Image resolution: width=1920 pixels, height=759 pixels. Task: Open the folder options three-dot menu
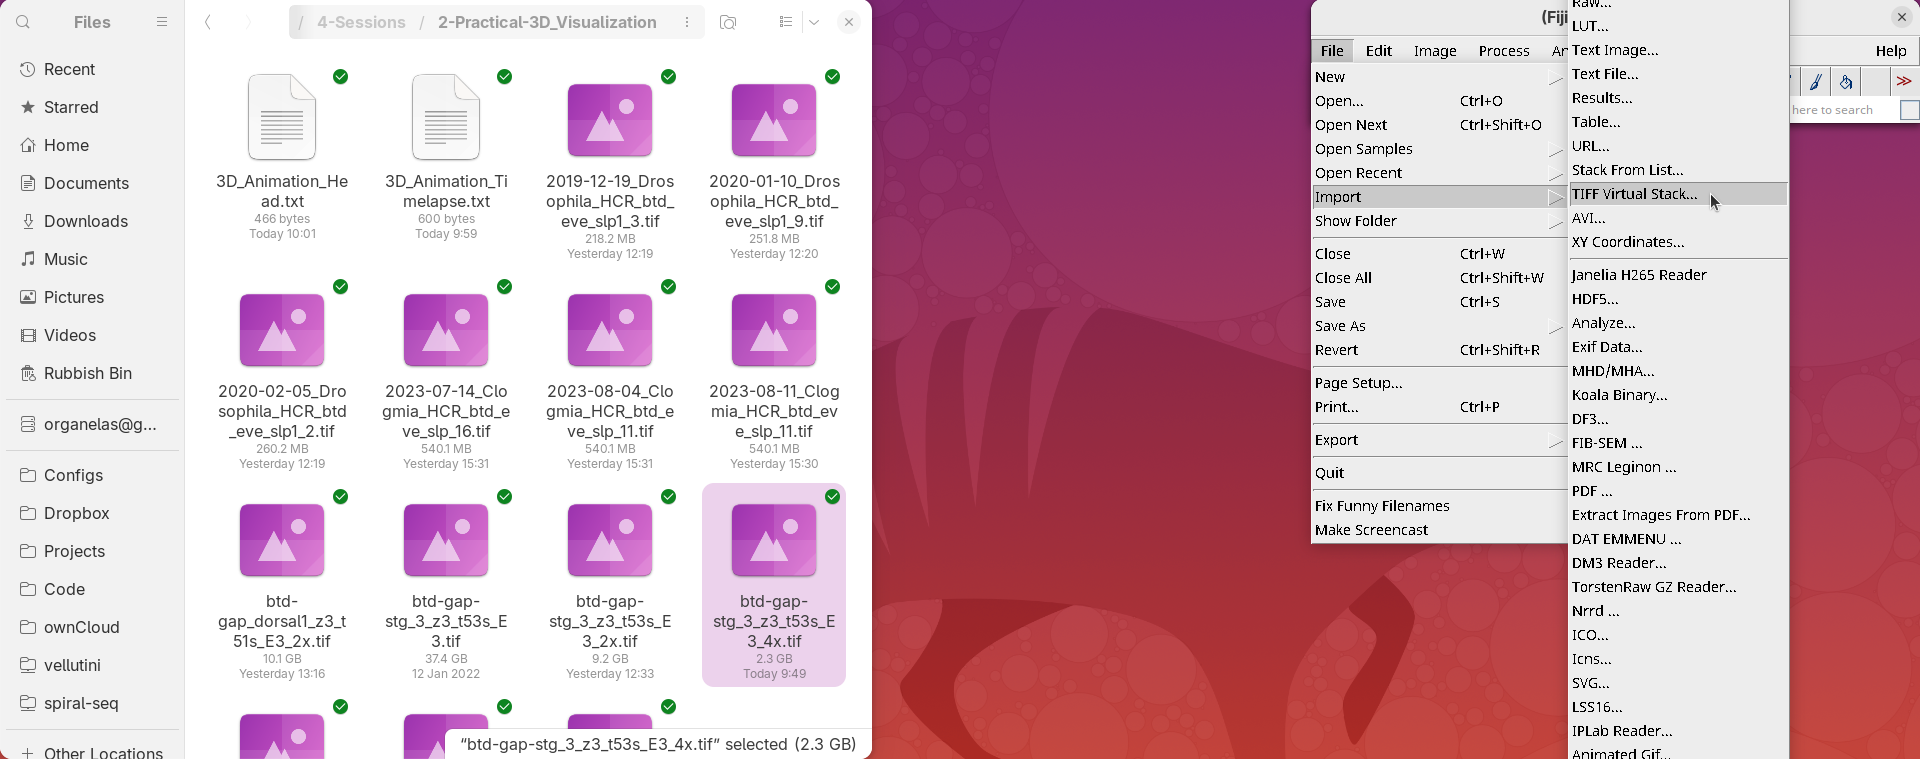pos(687,22)
